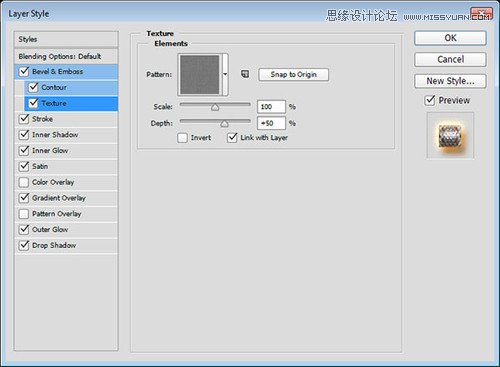Toggle the Satin checkbox

point(24,166)
